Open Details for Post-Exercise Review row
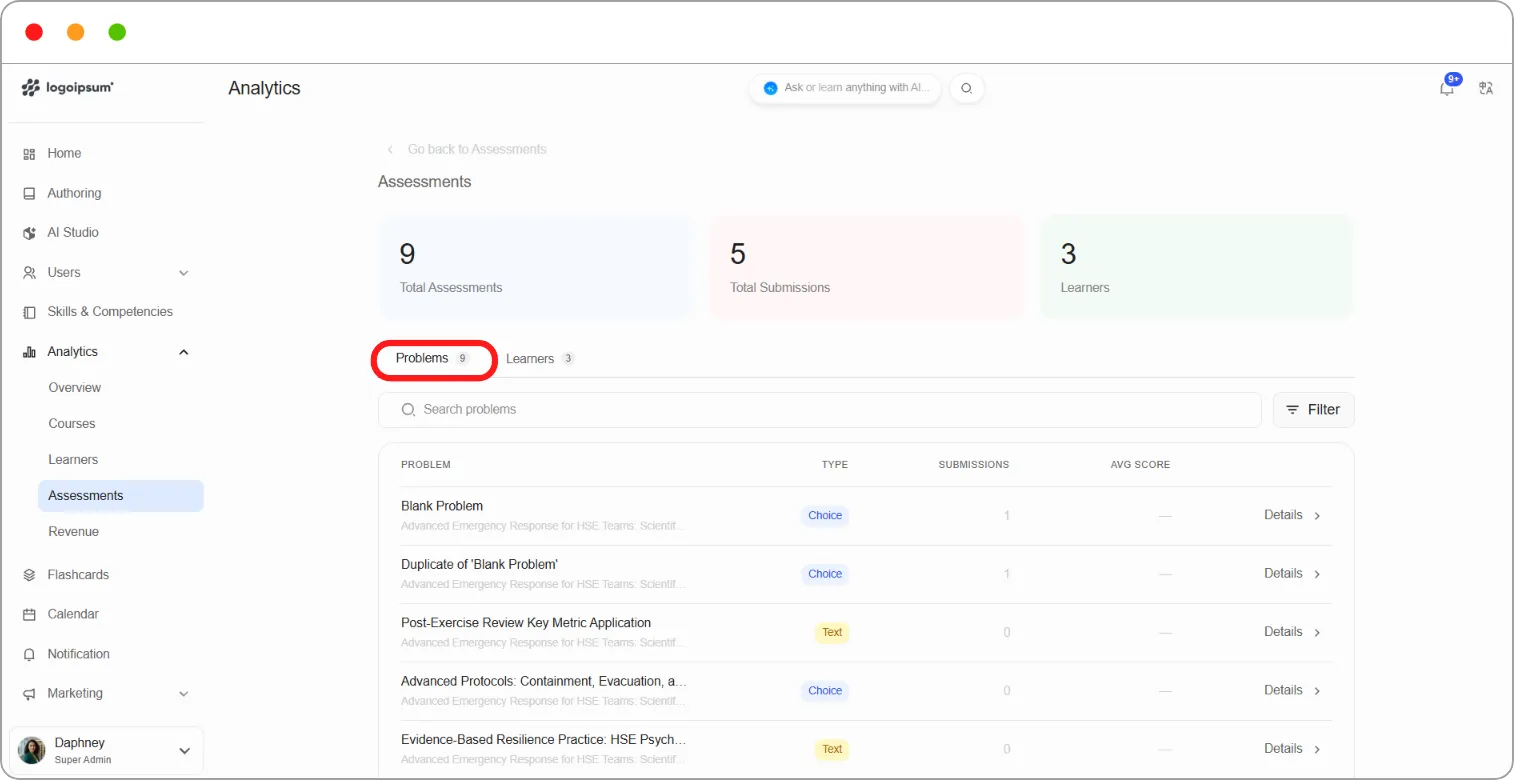Image resolution: width=1514 pixels, height=780 pixels. tap(1292, 632)
